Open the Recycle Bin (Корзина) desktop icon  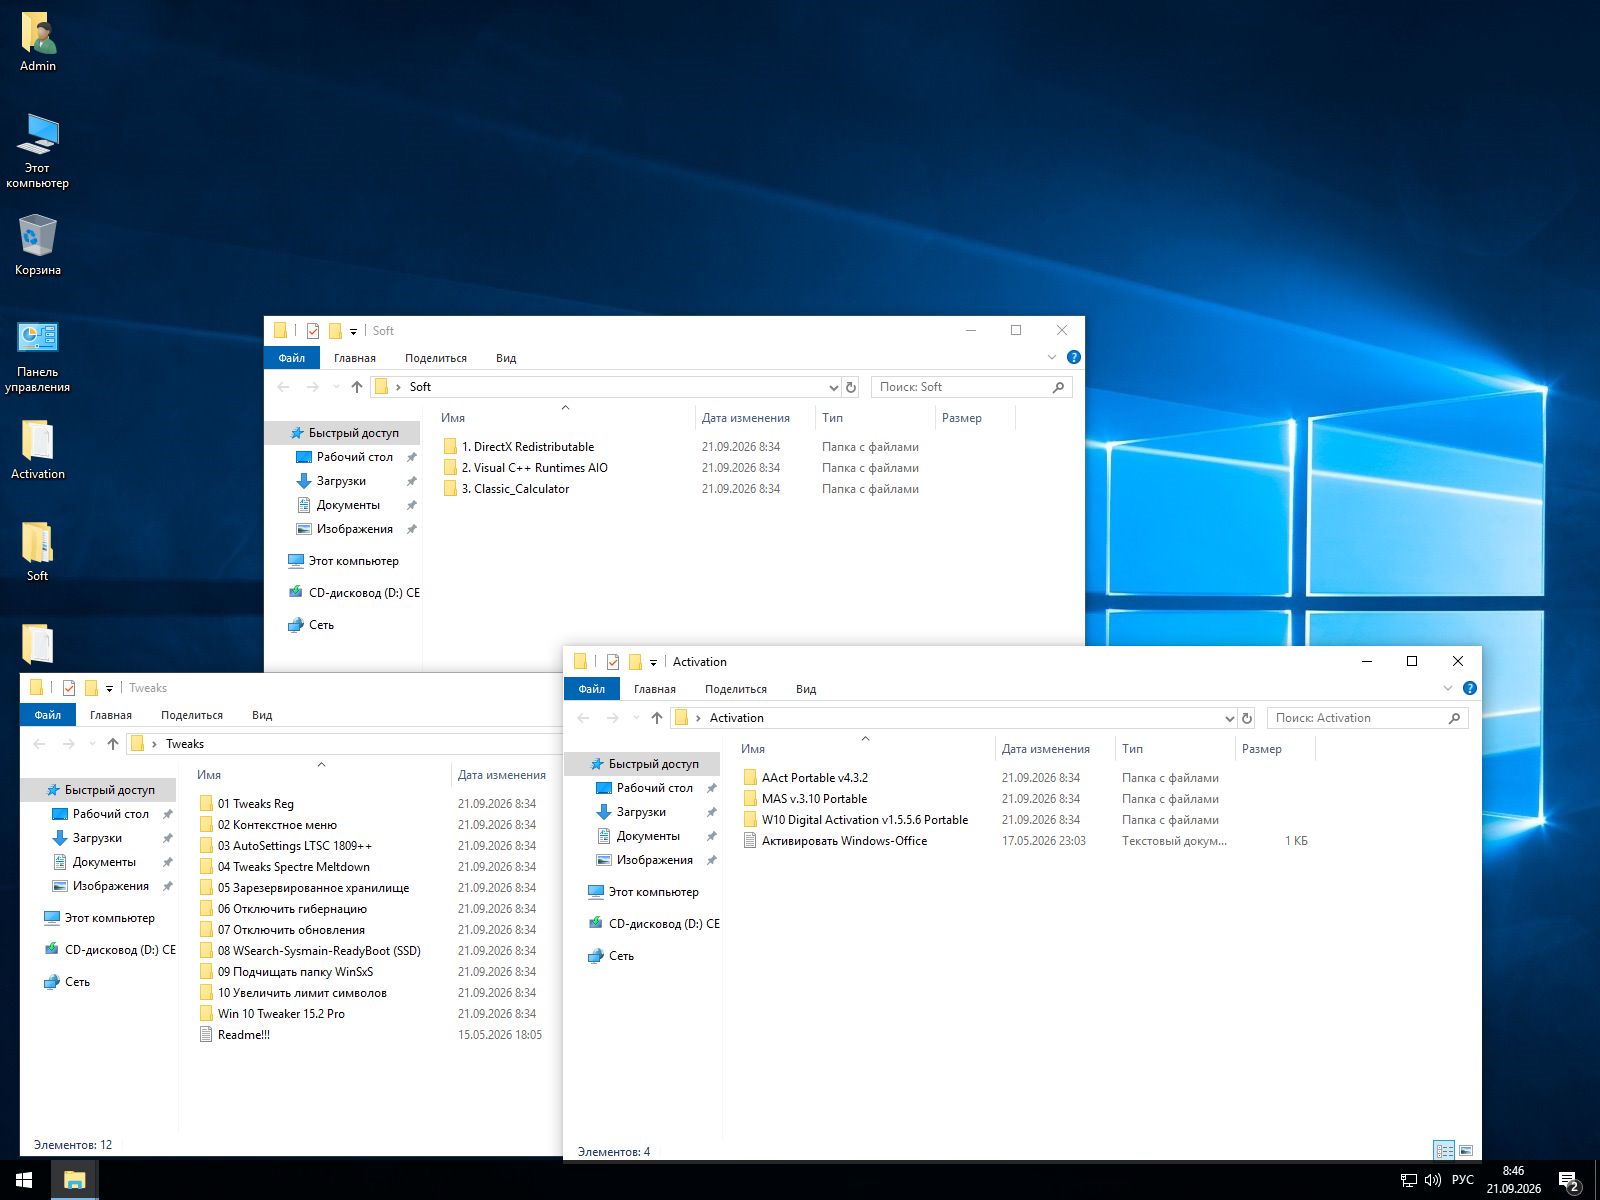(38, 245)
